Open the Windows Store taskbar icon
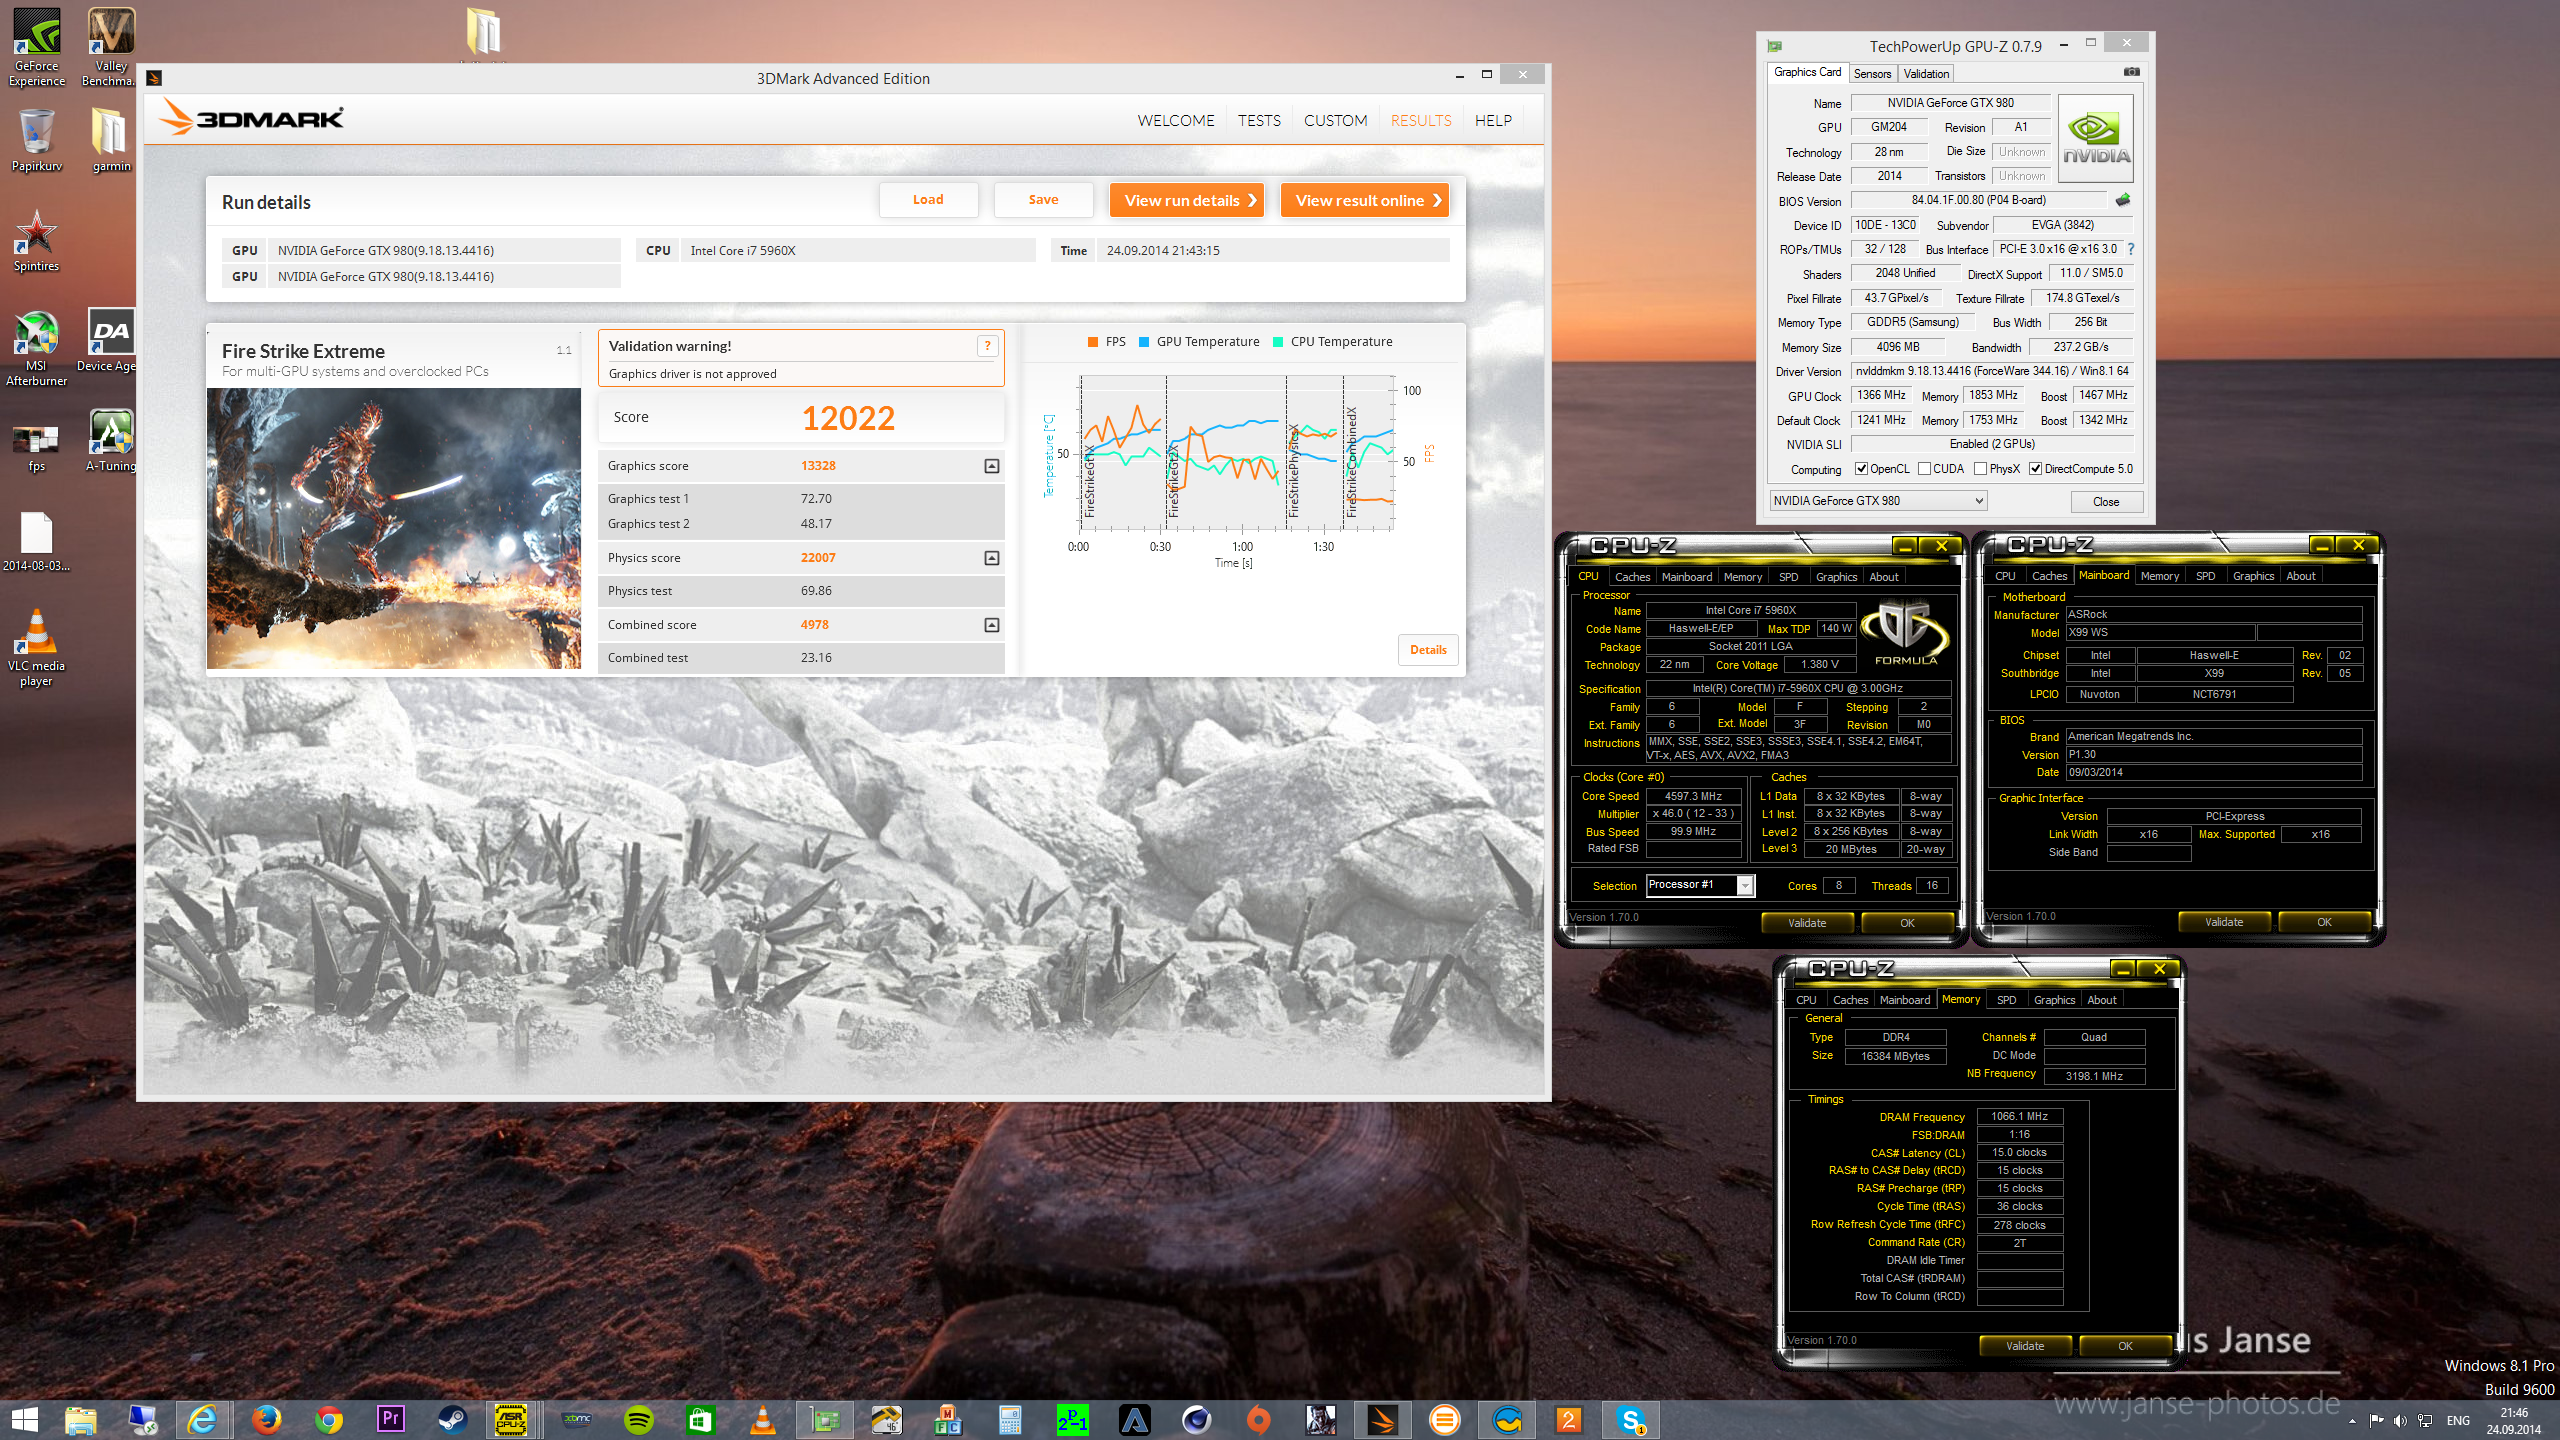Viewport: 2560px width, 1440px height. (700, 1419)
